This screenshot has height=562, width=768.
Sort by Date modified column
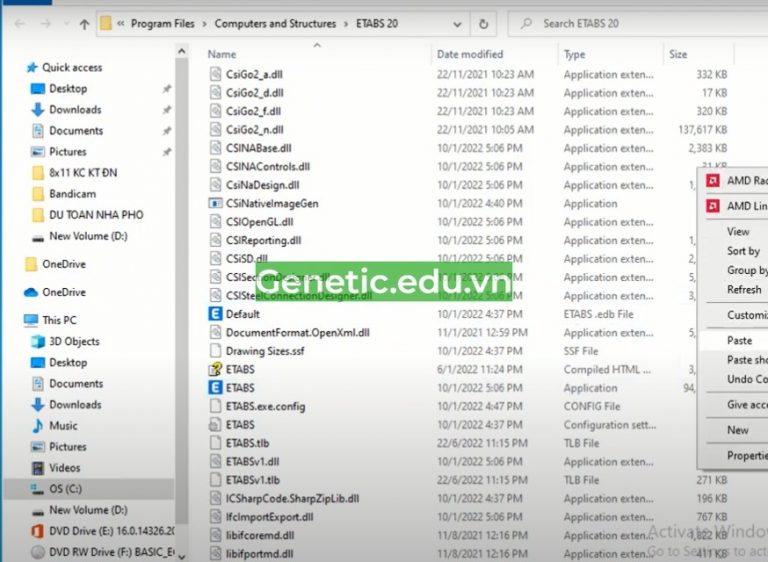pyautogui.click(x=470, y=54)
